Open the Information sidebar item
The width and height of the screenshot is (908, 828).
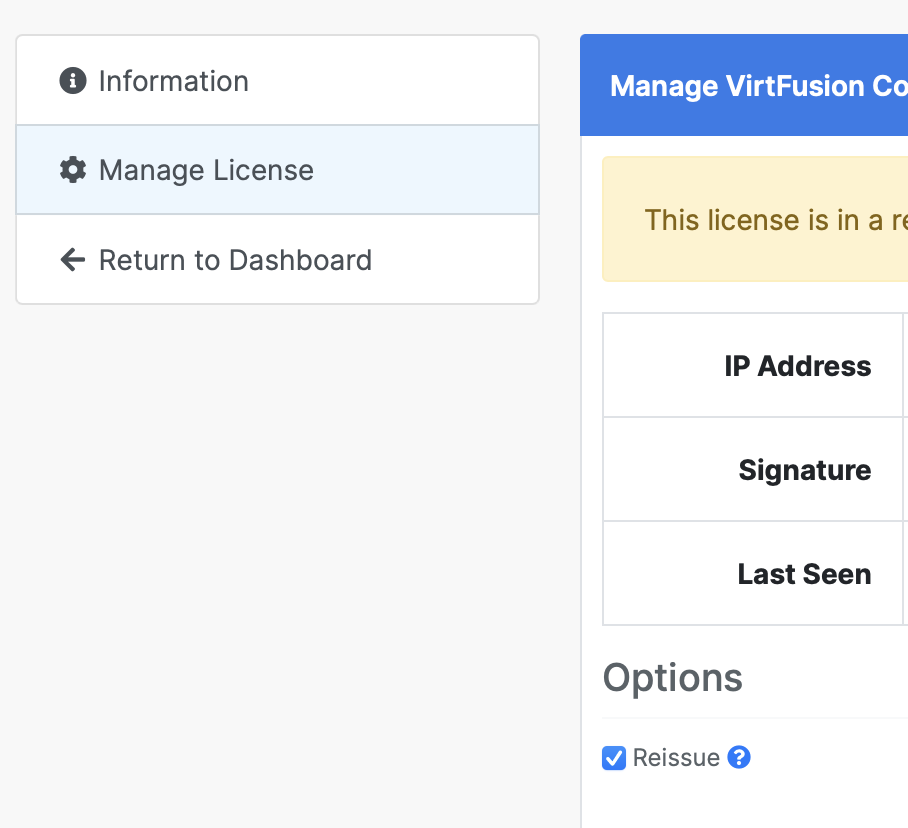[277, 80]
